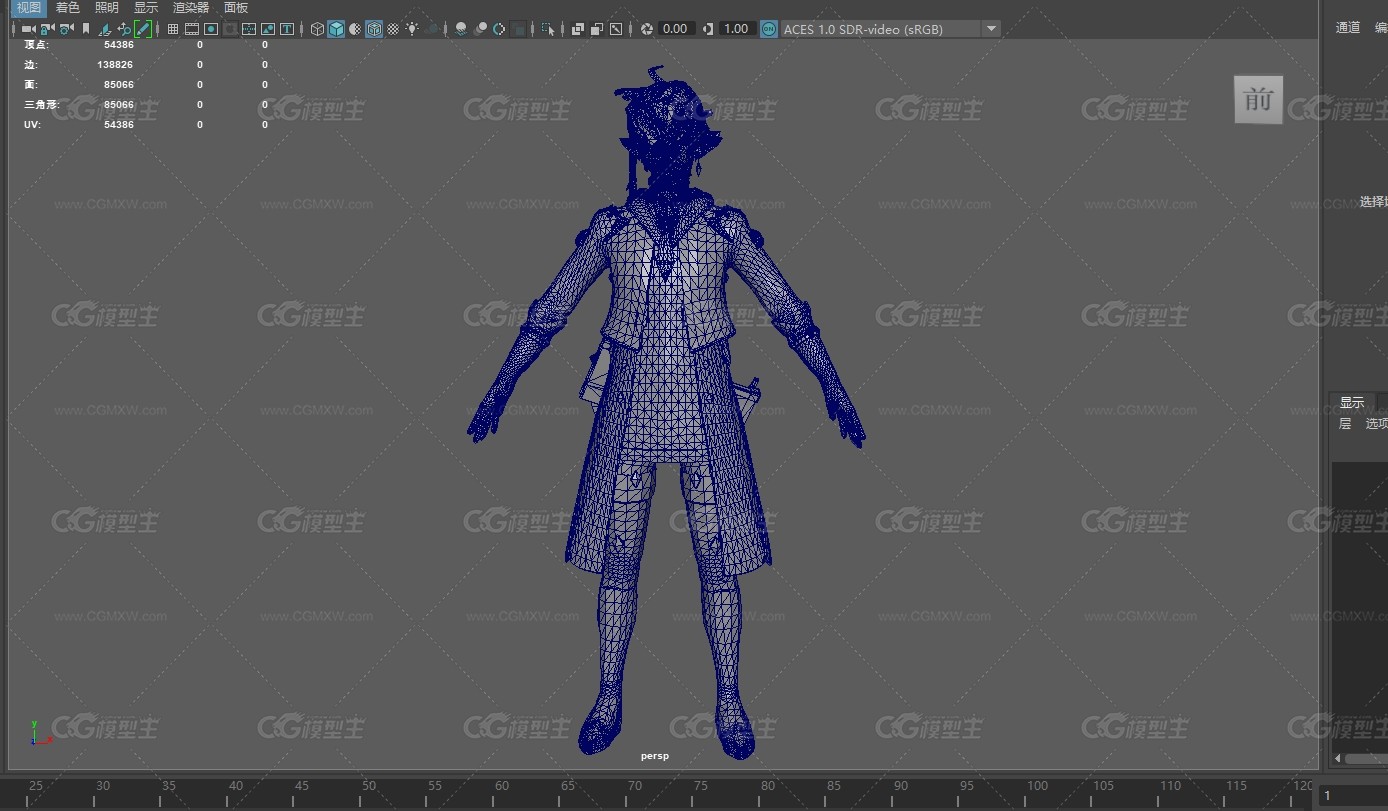Screen dimensions: 1388x811
Task: Open the ACES 1.0 SDR-video dropdown
Action: pyautogui.click(x=890, y=29)
